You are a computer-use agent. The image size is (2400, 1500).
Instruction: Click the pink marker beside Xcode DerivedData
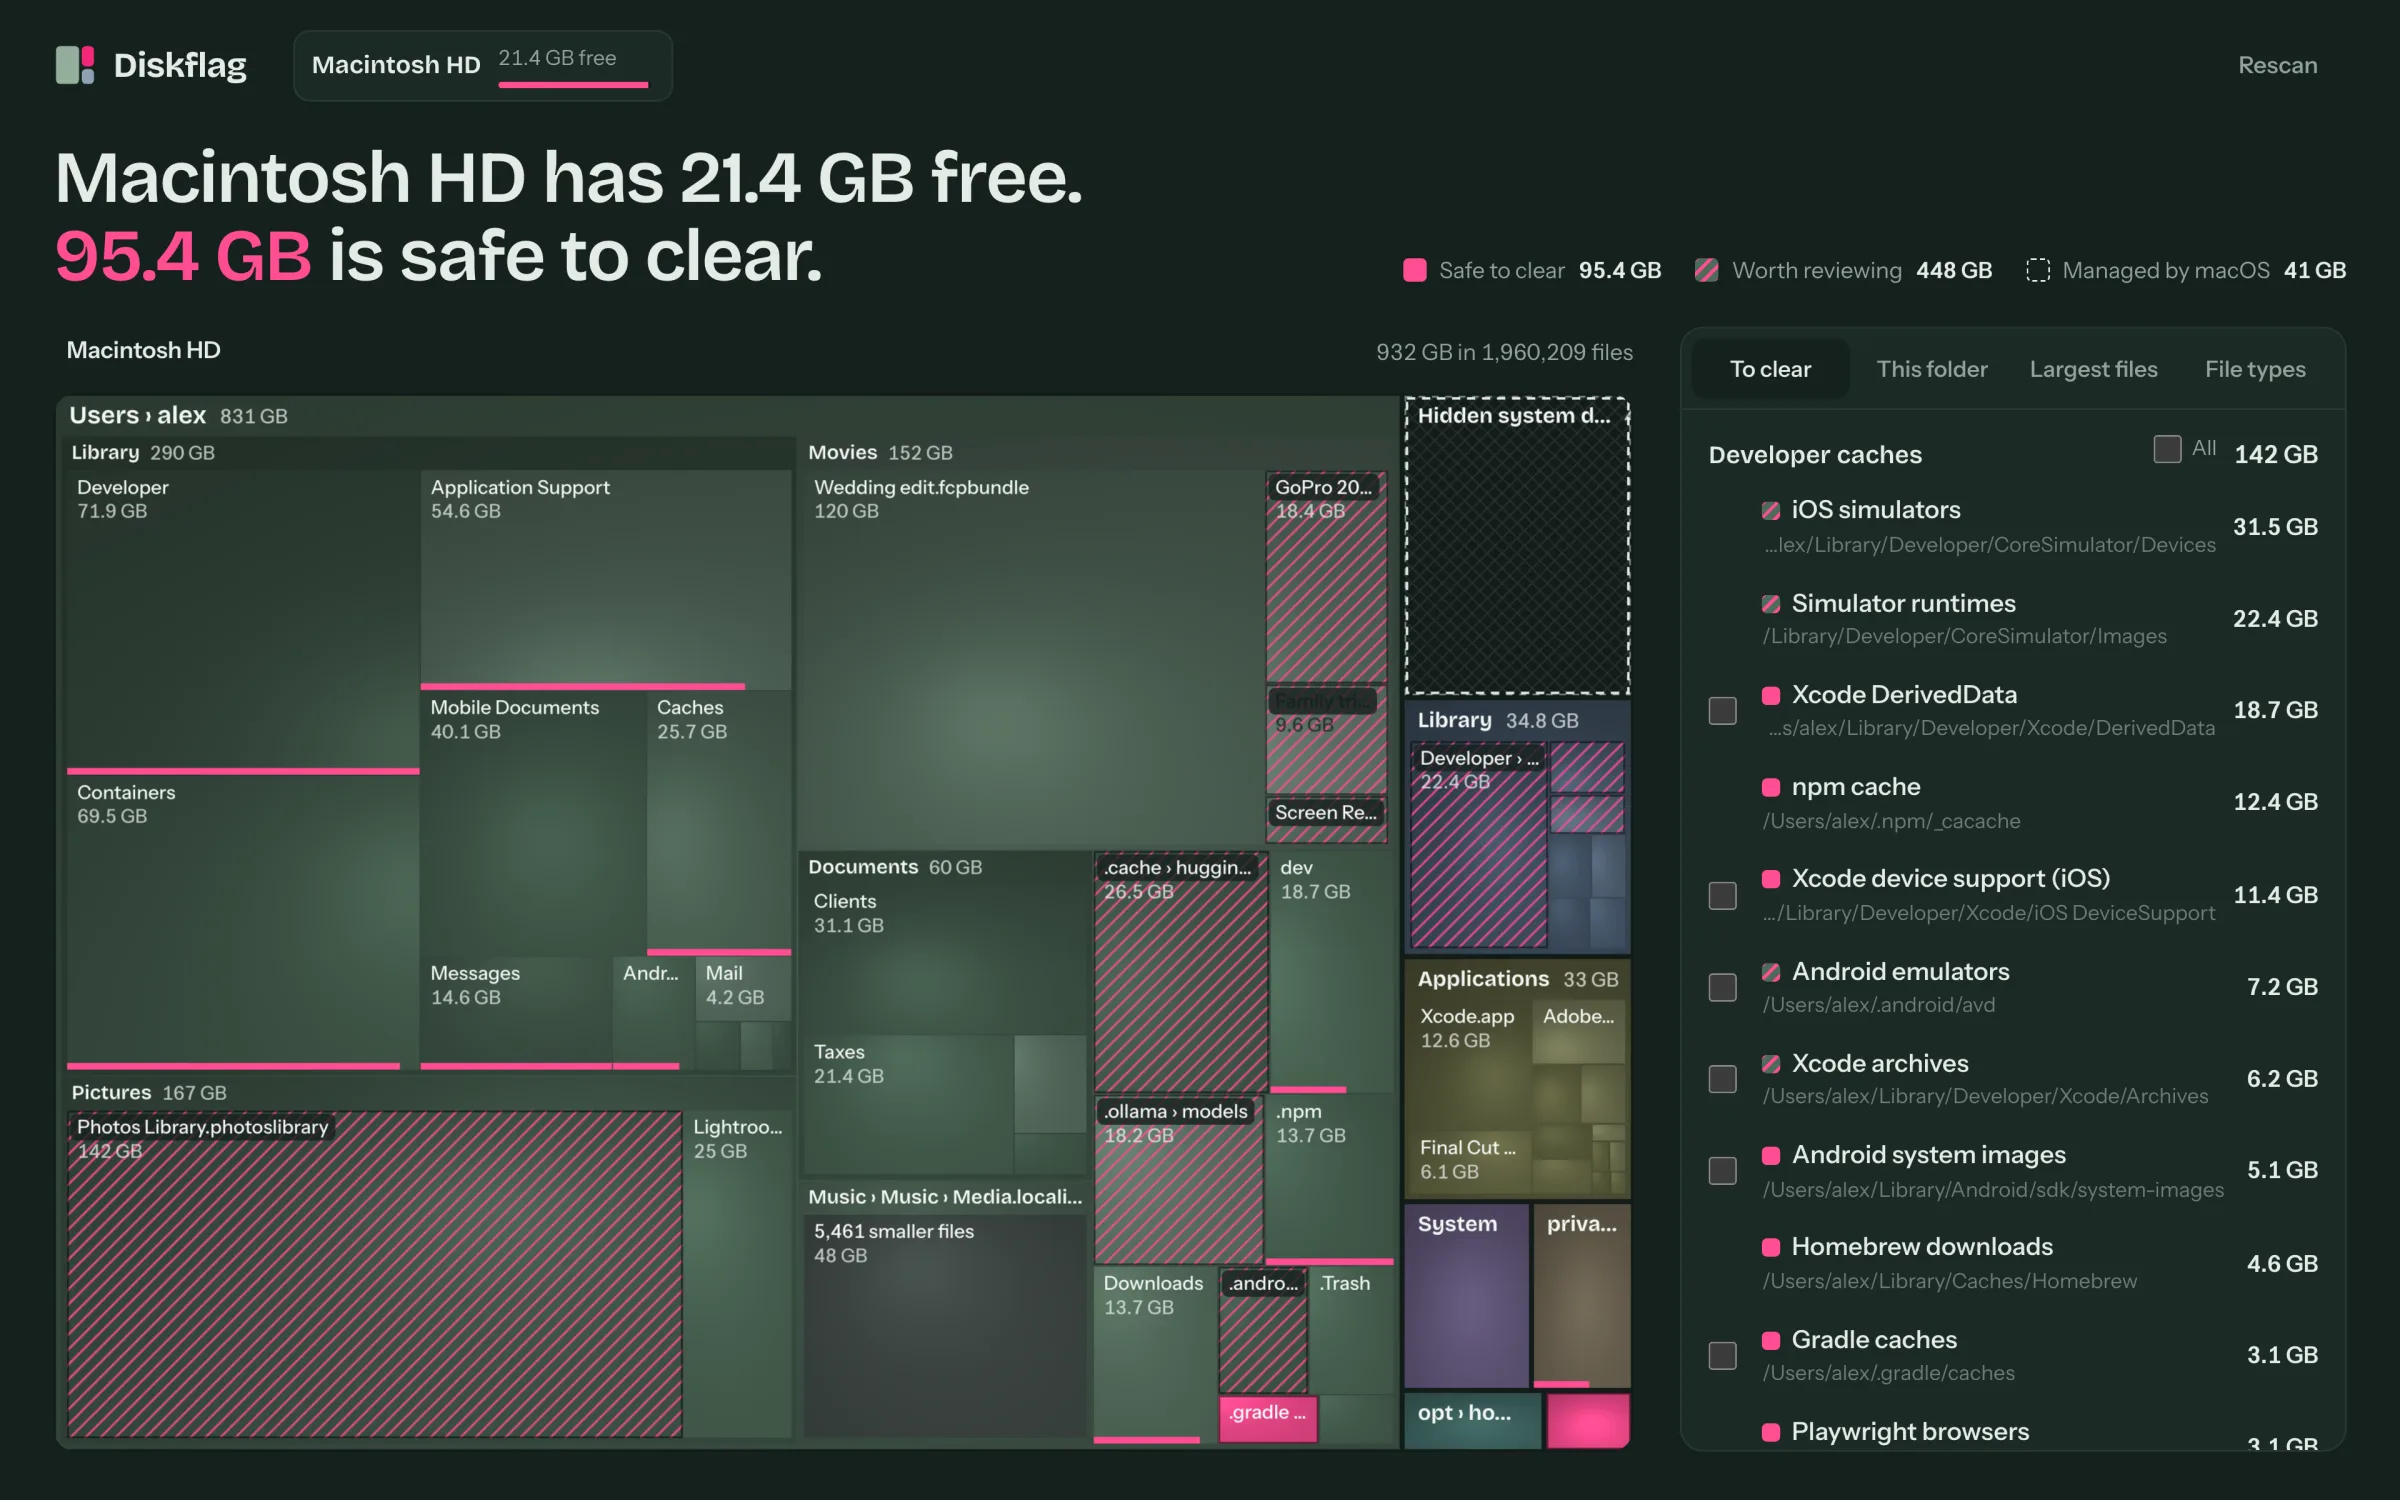pos(1771,696)
